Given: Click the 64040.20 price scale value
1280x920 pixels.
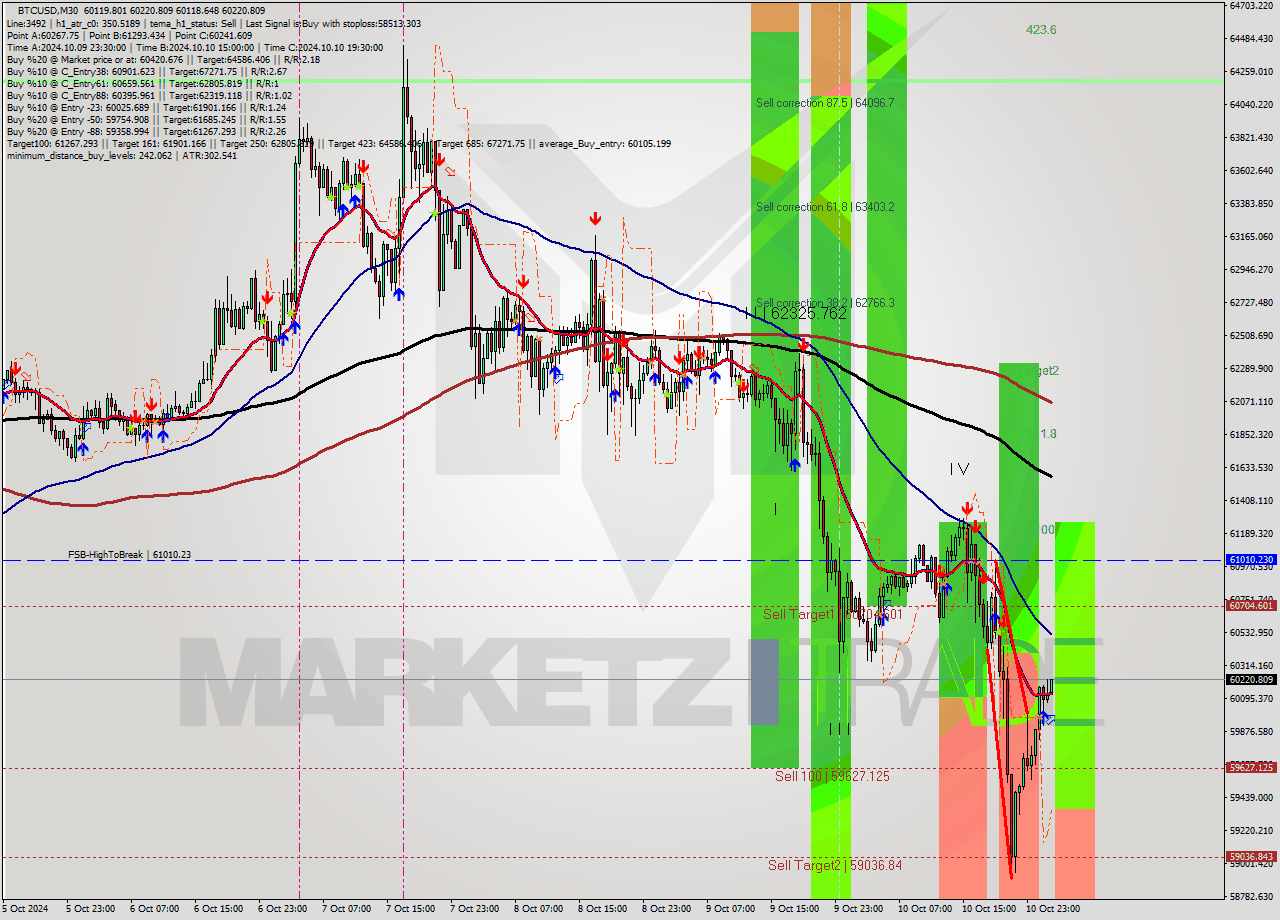Looking at the screenshot, I should pos(1250,104).
